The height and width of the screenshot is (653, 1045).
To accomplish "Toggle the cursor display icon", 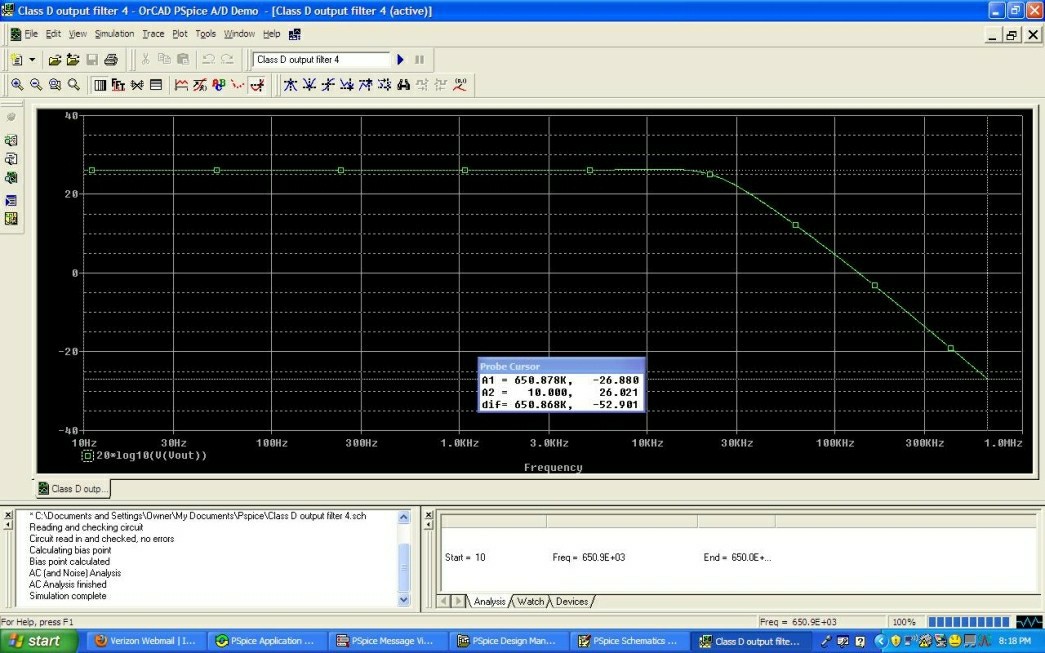I will click(x=257, y=85).
